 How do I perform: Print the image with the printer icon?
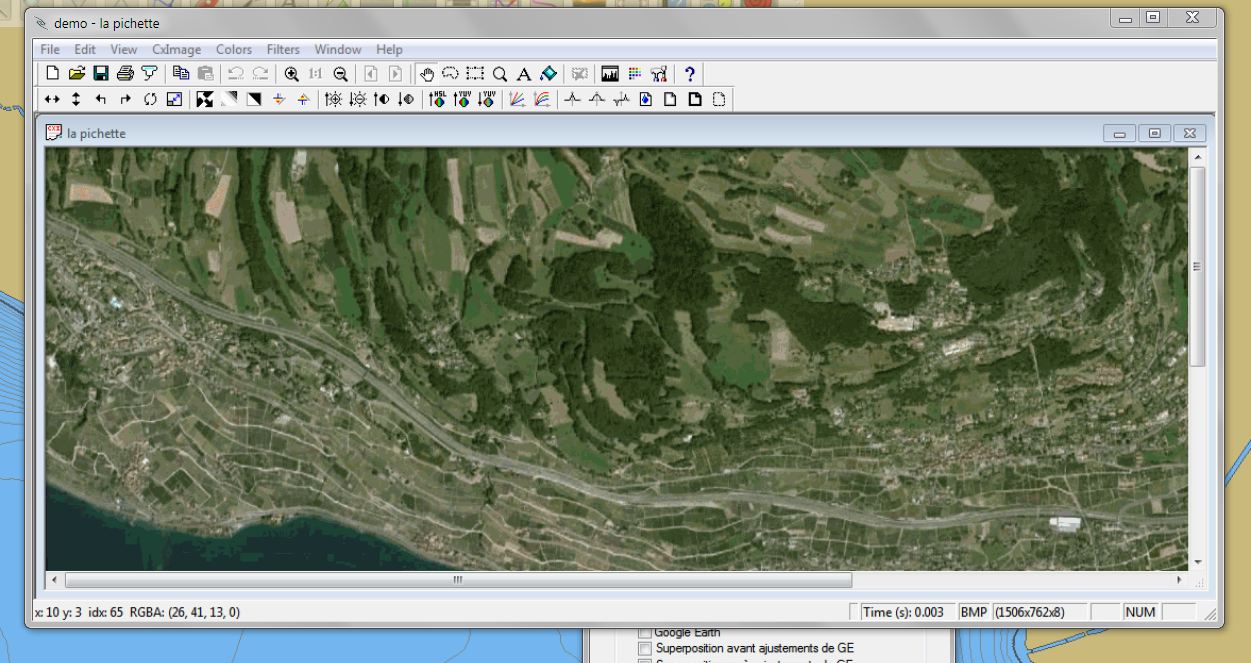(x=125, y=73)
